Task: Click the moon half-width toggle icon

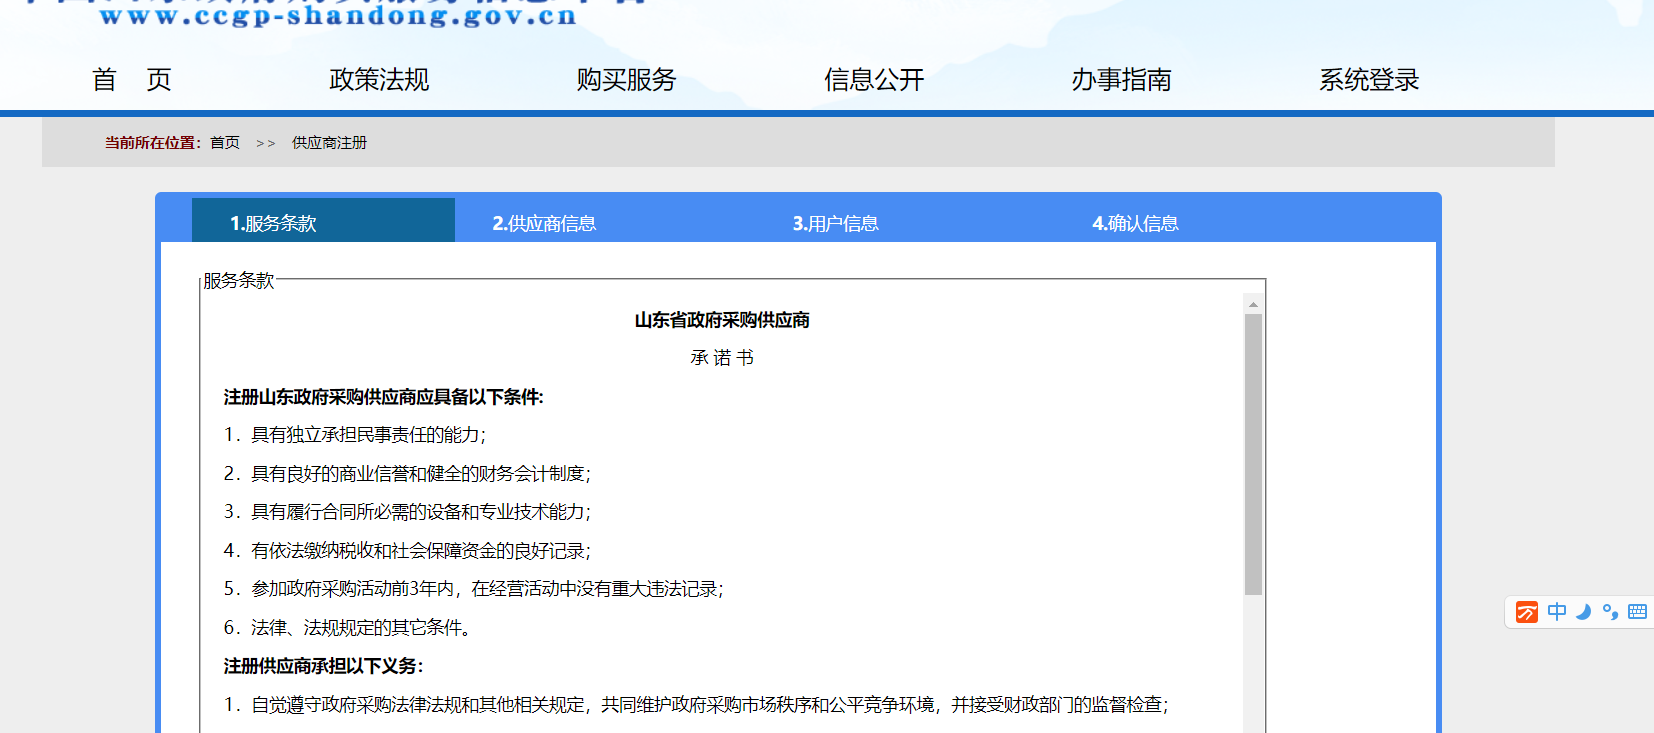Action: point(1583,612)
